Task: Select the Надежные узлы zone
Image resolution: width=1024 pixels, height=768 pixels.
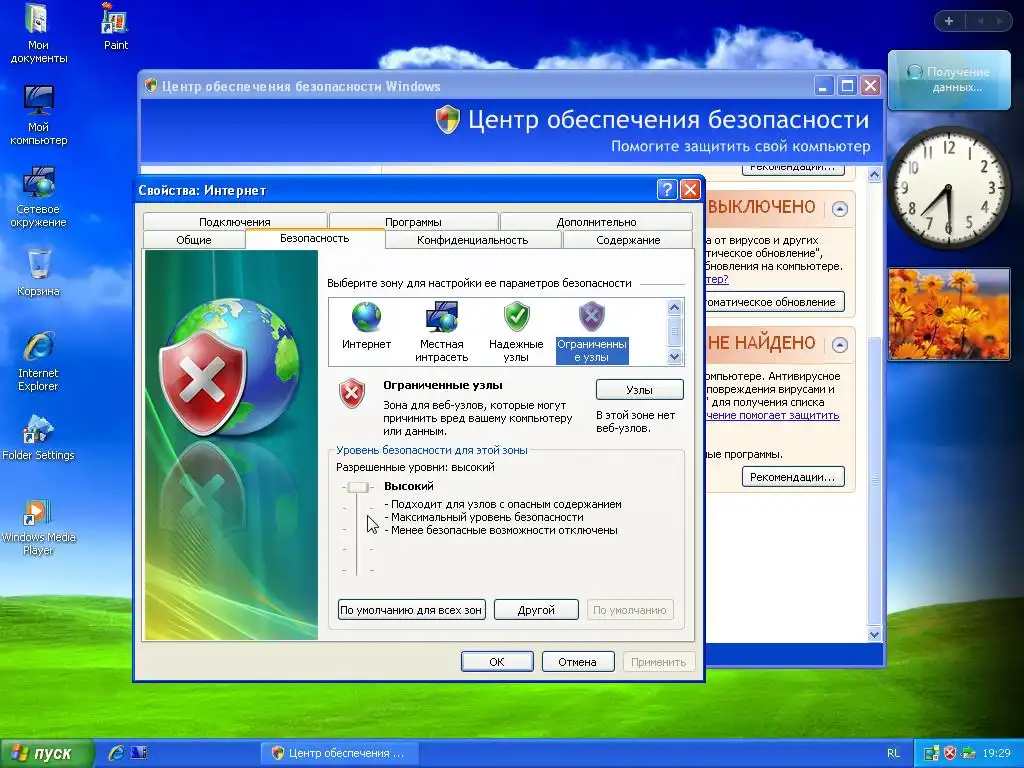Action: coord(516,332)
